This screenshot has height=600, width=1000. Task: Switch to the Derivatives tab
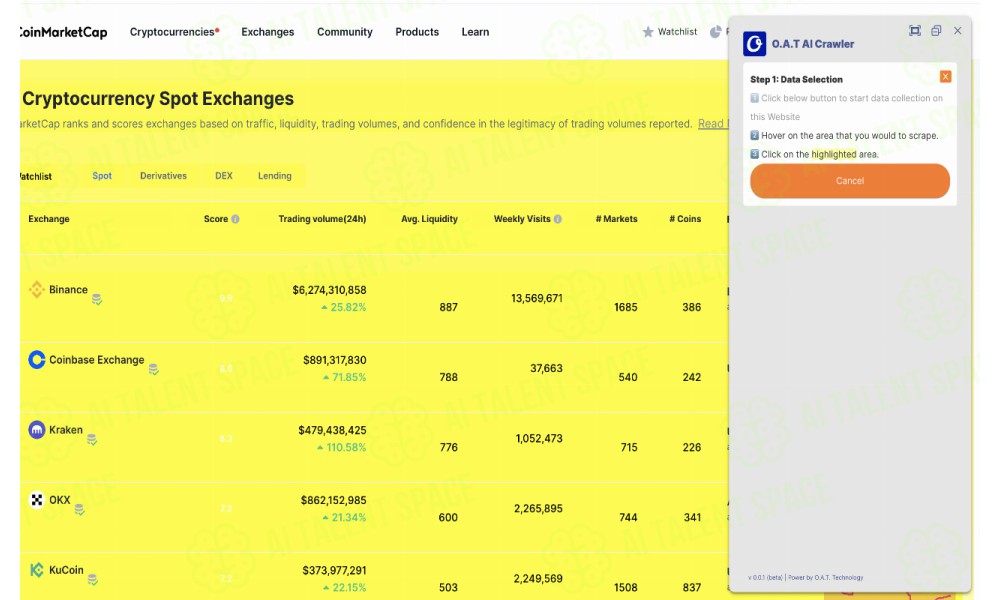point(163,176)
